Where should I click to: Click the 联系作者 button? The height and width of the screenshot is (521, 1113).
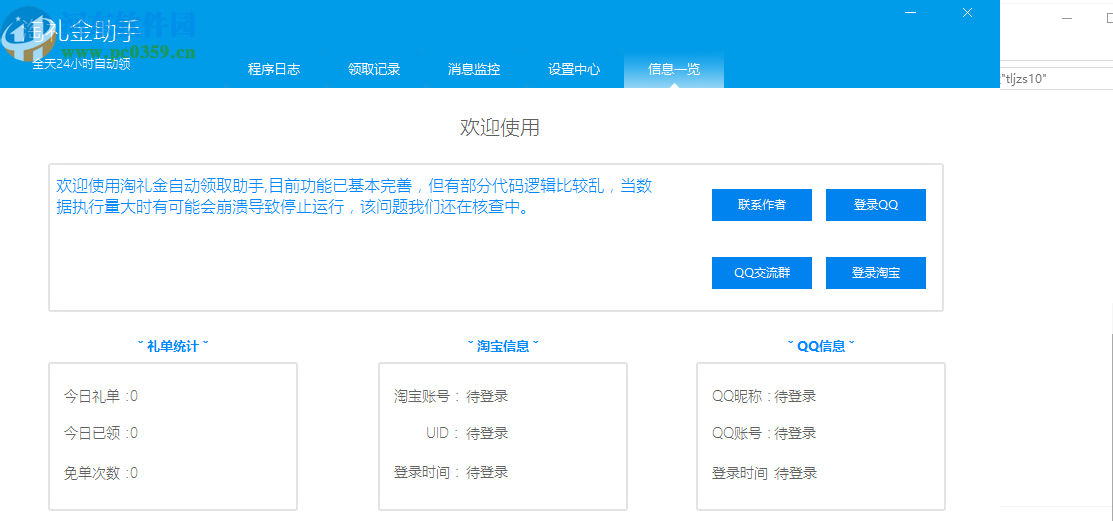762,205
